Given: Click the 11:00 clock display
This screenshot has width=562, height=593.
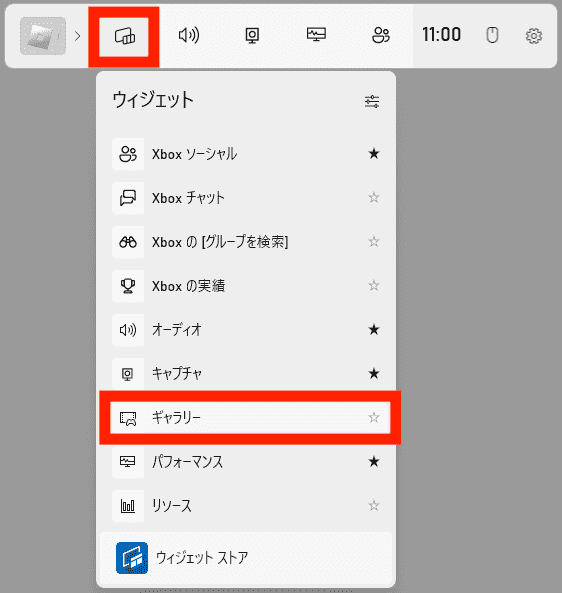Looking at the screenshot, I should pos(441,35).
